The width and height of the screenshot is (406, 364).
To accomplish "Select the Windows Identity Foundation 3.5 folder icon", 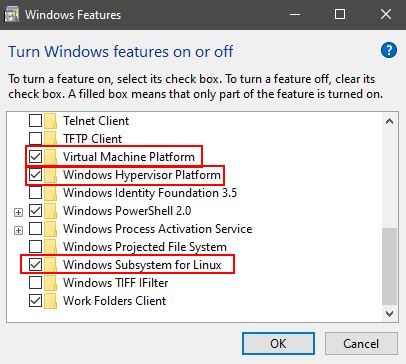I will [x=51, y=193].
